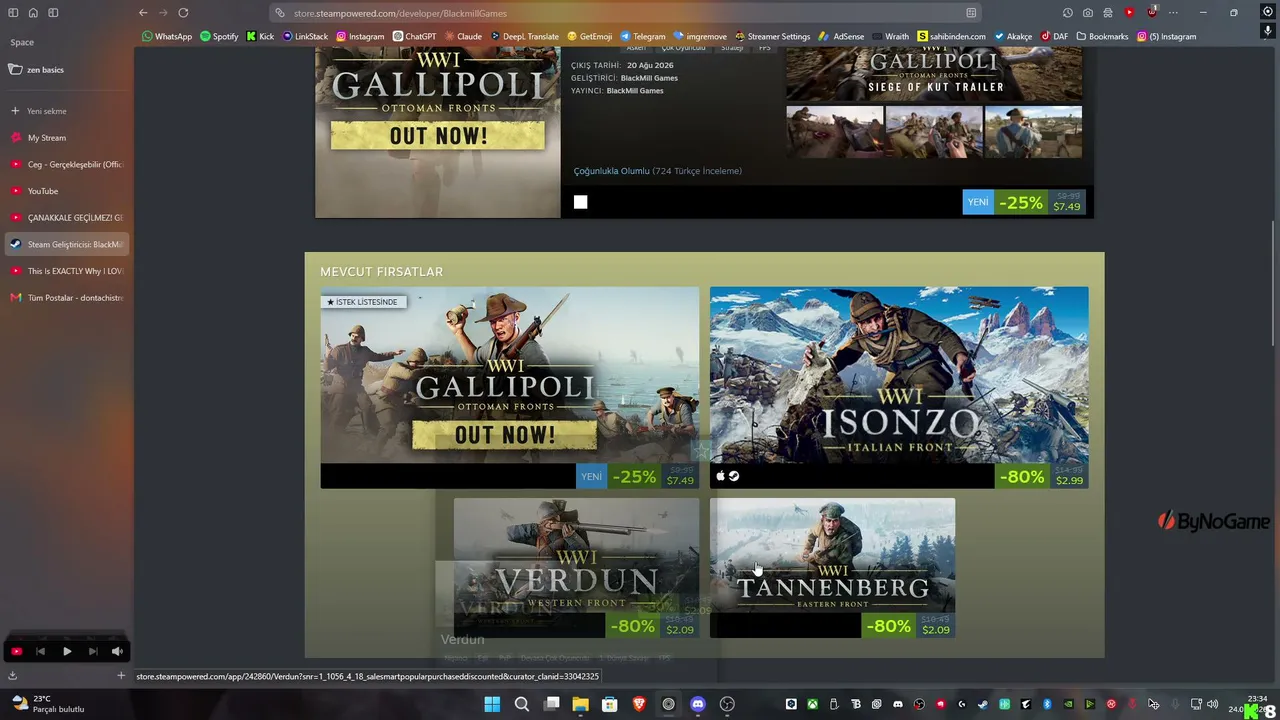1280x720 pixels.
Task: Switch to the Tüm Postalar mail tab
Action: [67, 297]
